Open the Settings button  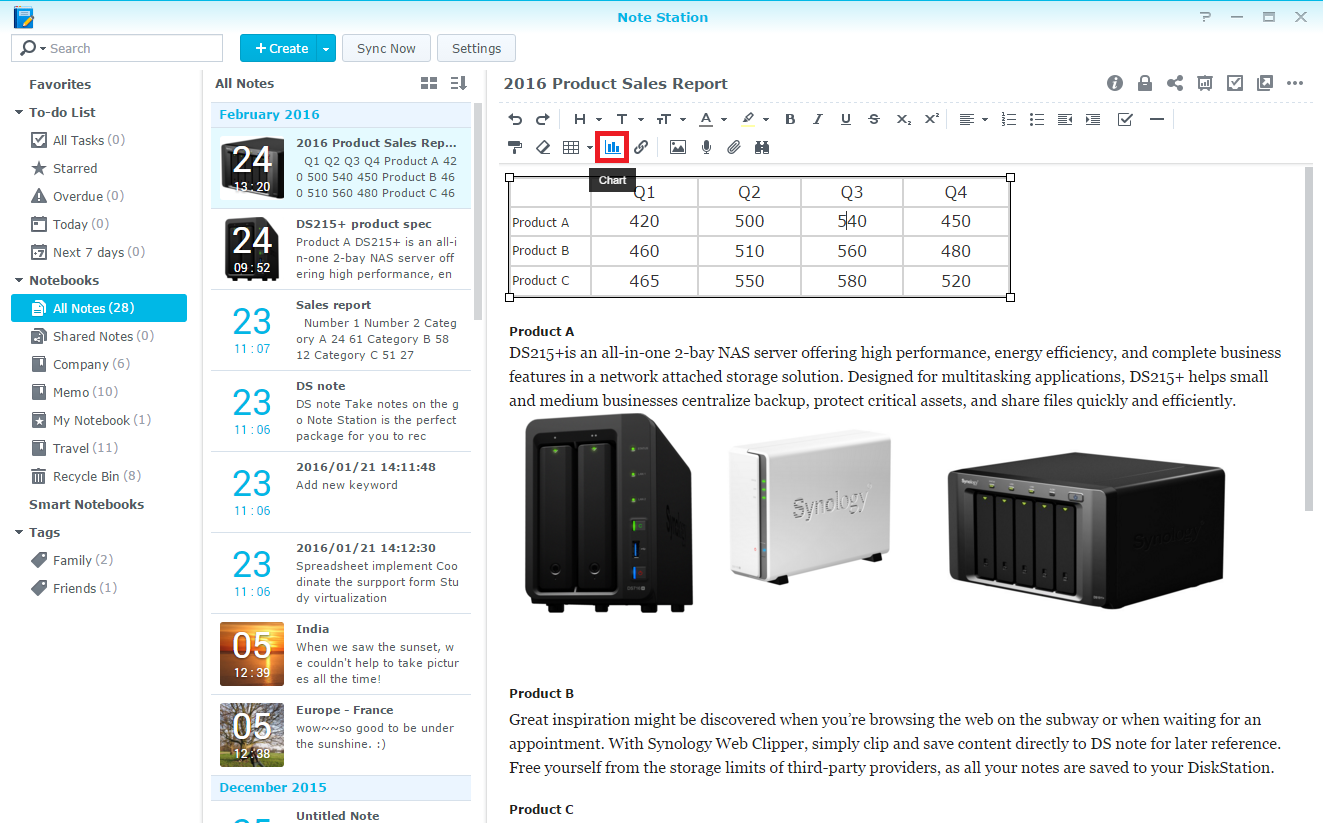[476, 48]
